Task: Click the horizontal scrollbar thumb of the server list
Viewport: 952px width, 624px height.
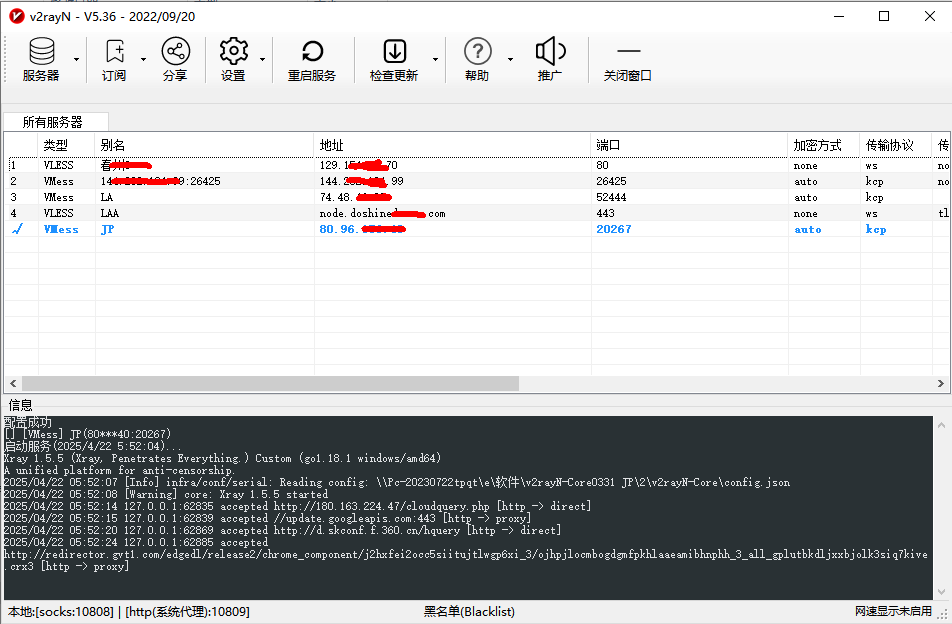Action: (270, 384)
